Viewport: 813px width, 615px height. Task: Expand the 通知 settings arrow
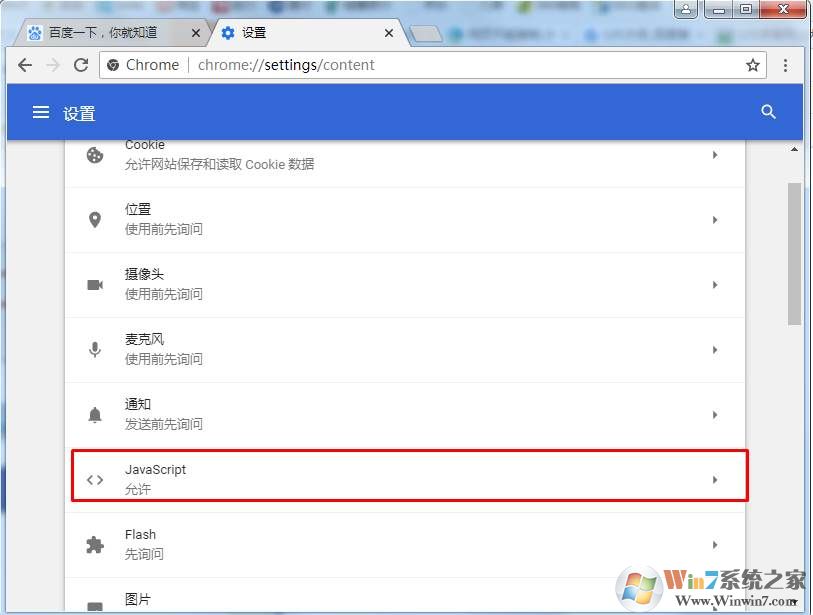pos(714,415)
